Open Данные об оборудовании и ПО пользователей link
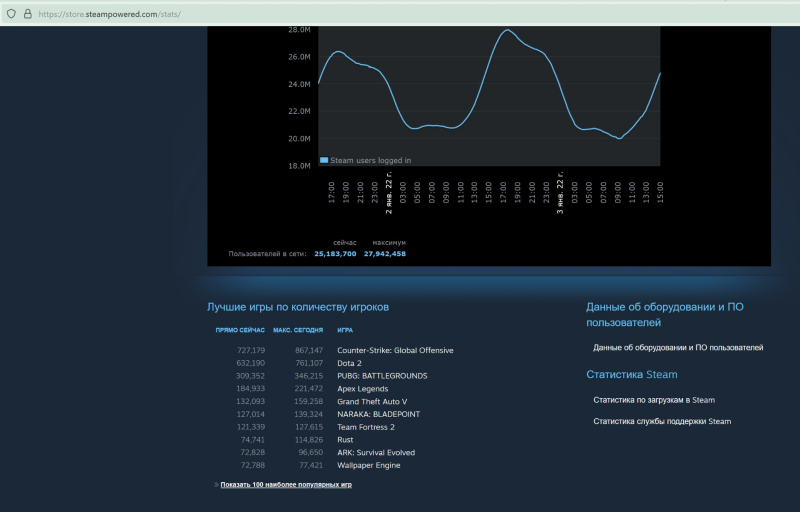Image resolution: width=800 pixels, height=512 pixels. 678,348
